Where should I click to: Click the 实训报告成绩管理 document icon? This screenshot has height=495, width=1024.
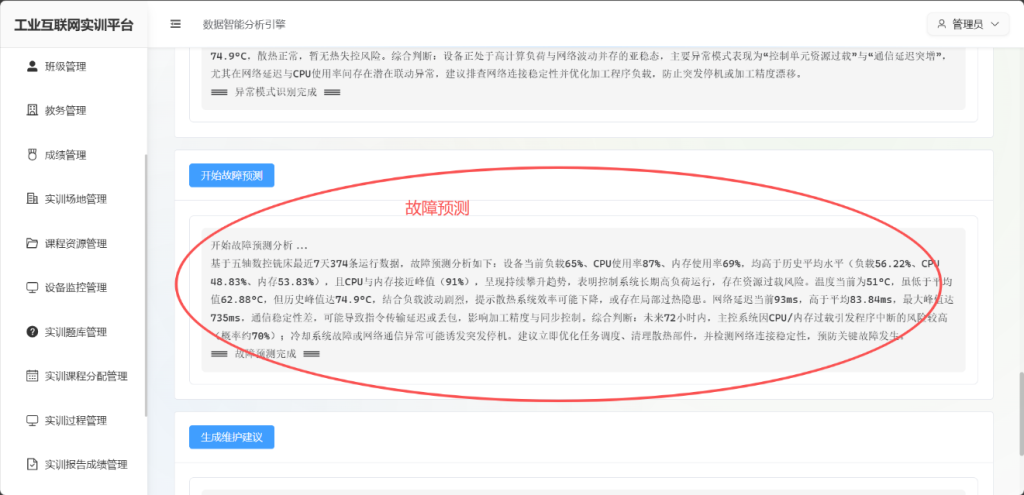(31, 464)
